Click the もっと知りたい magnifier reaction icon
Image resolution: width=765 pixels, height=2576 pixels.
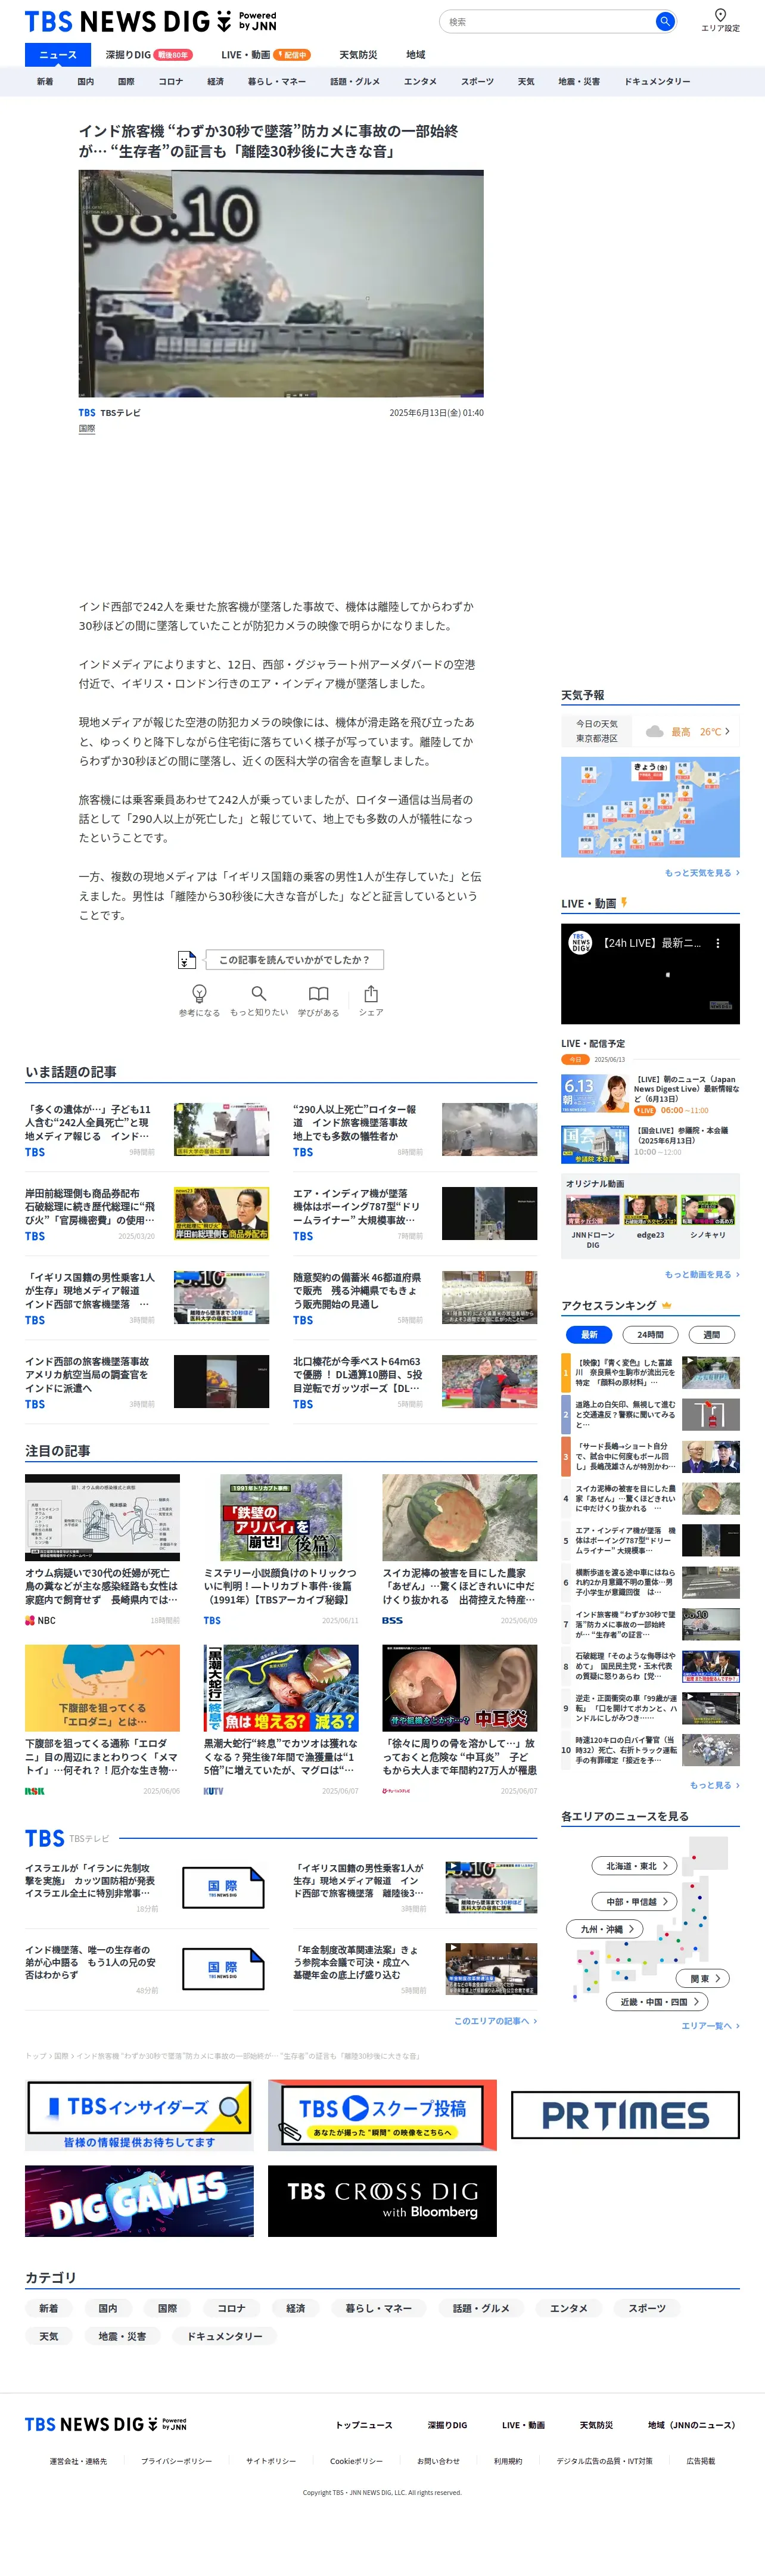[x=259, y=992]
